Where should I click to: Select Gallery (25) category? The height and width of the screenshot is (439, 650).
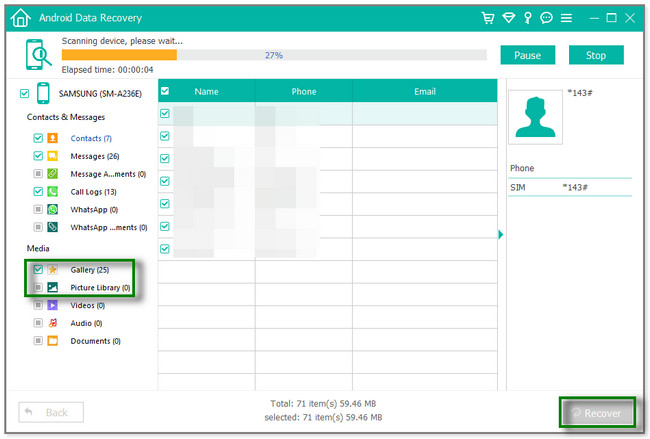pos(90,270)
